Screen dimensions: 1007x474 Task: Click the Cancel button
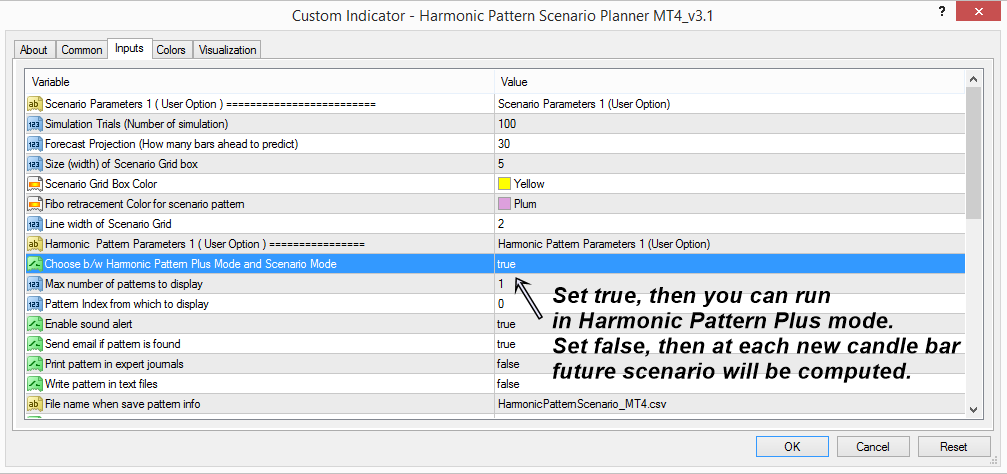point(873,447)
